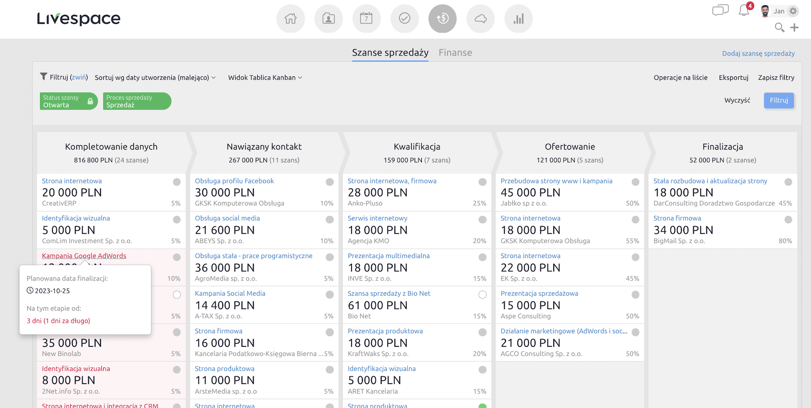Viewport: 811px width, 408px height.
Task: Click the 34 000 PLN amount
Action: click(x=683, y=230)
